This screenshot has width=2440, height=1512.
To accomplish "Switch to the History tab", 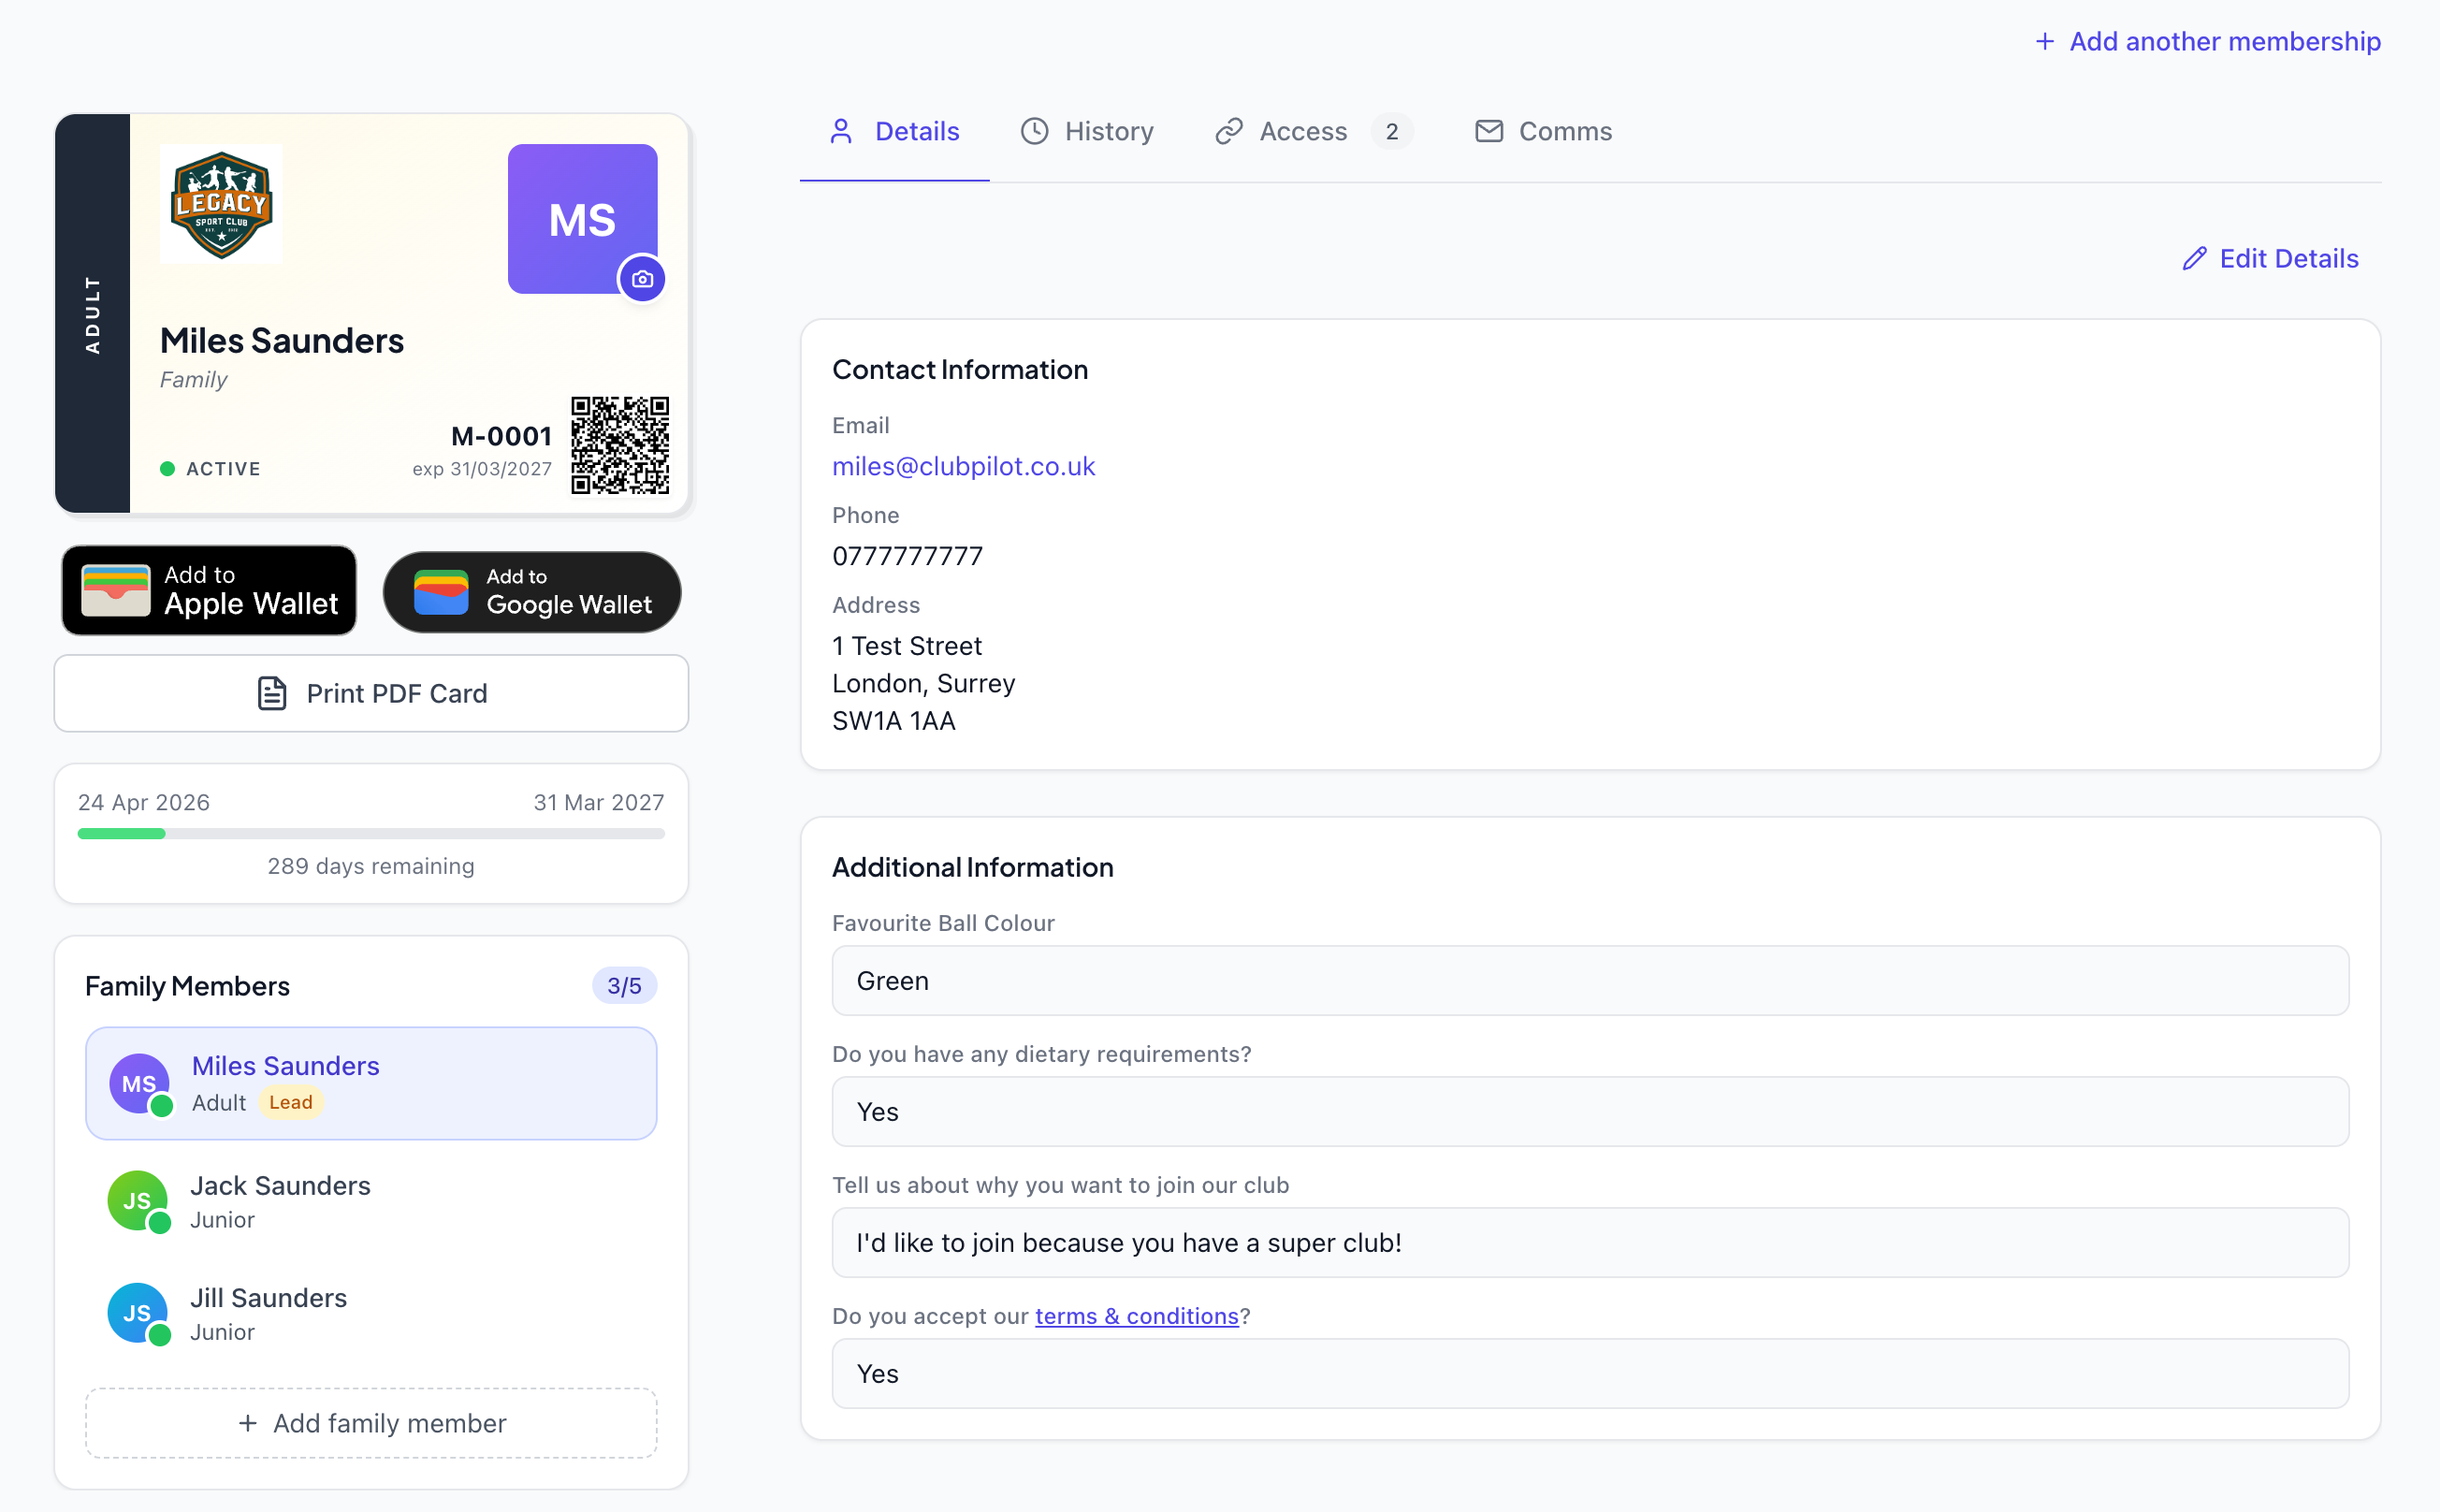I will 1086,131.
